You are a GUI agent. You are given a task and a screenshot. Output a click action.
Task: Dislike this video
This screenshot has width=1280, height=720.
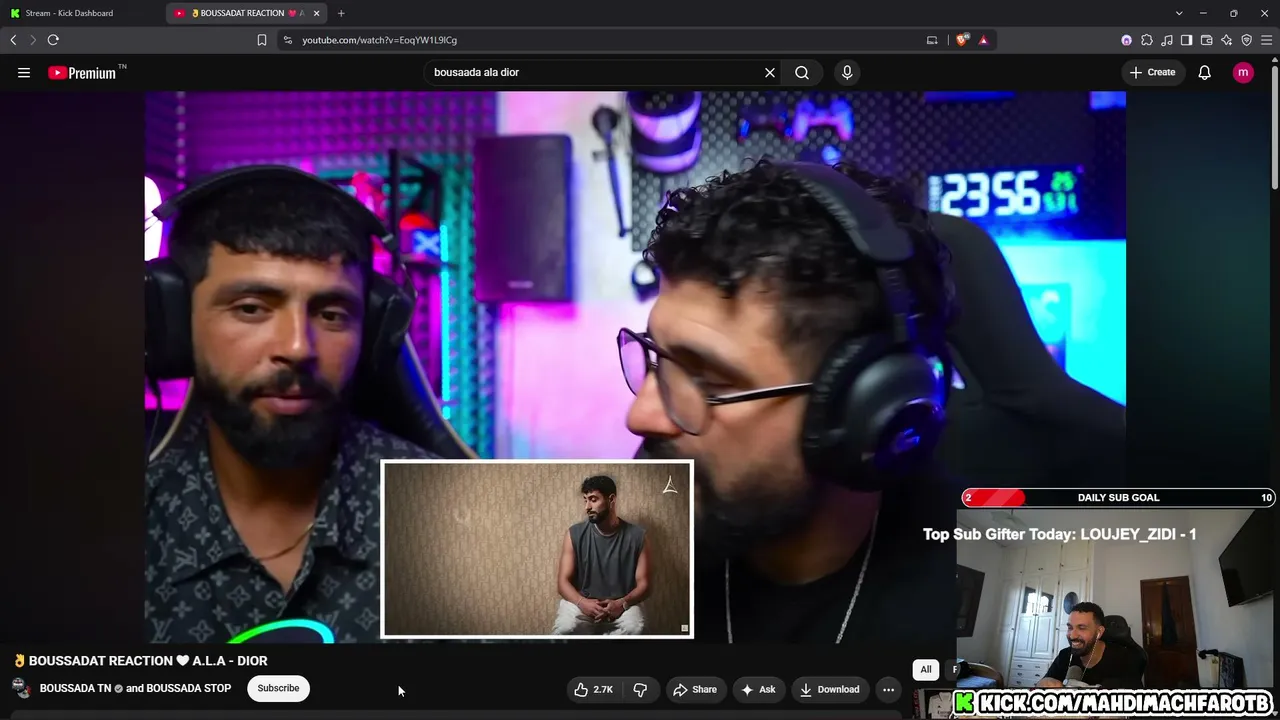tap(640, 689)
